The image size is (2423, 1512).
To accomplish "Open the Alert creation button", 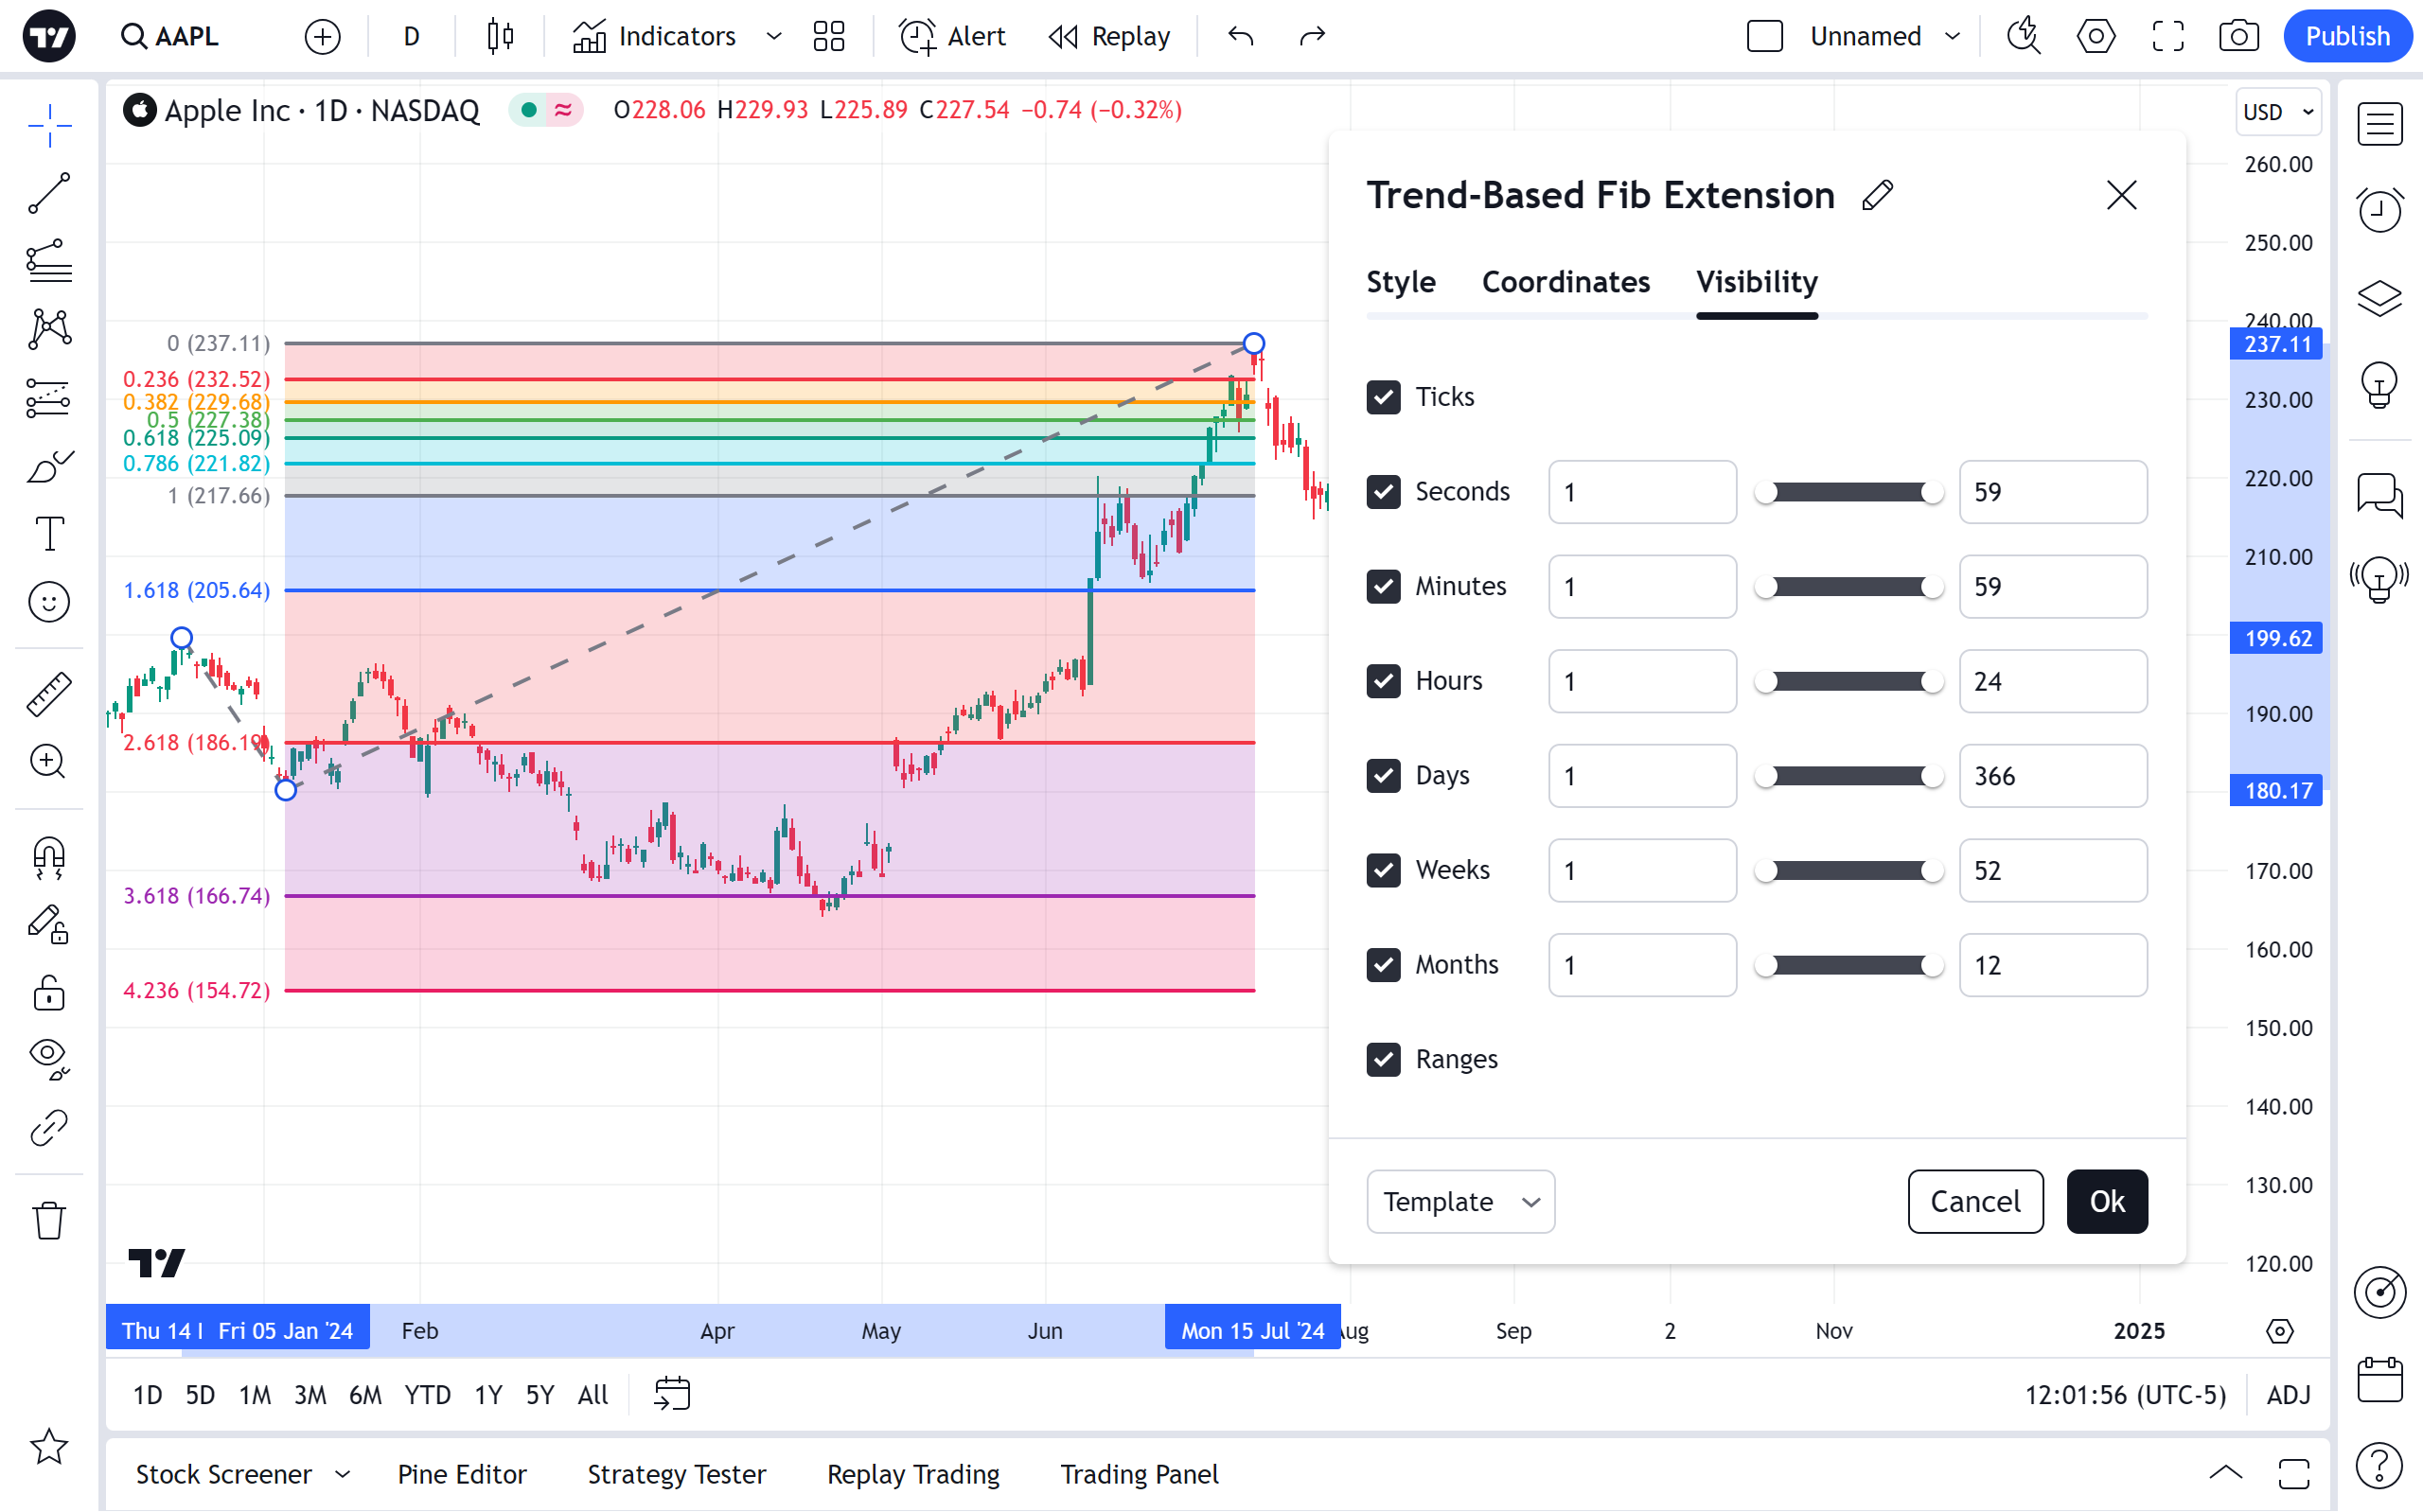I will (953, 37).
